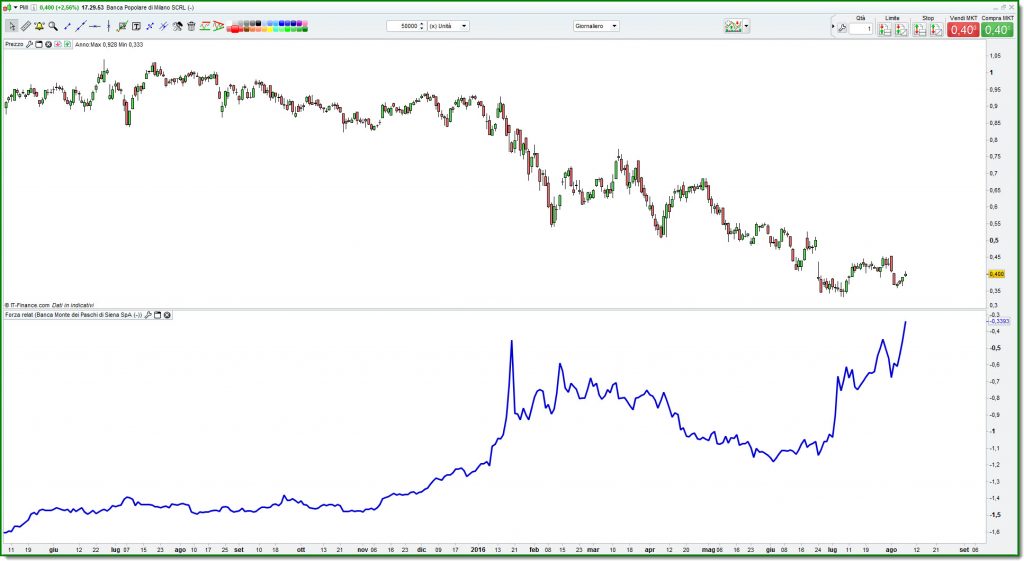
Task: Select the ruler measurement tool
Action: 25,26
